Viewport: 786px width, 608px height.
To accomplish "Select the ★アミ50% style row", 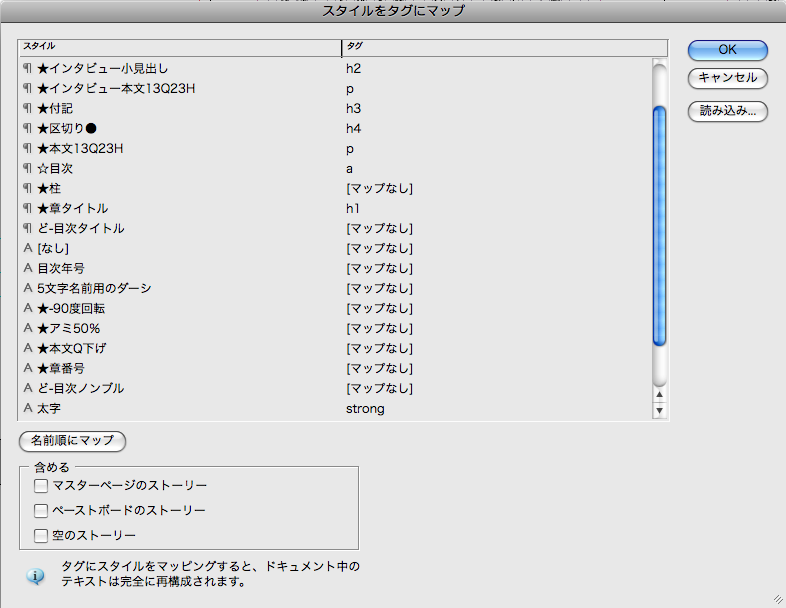I will (335, 329).
